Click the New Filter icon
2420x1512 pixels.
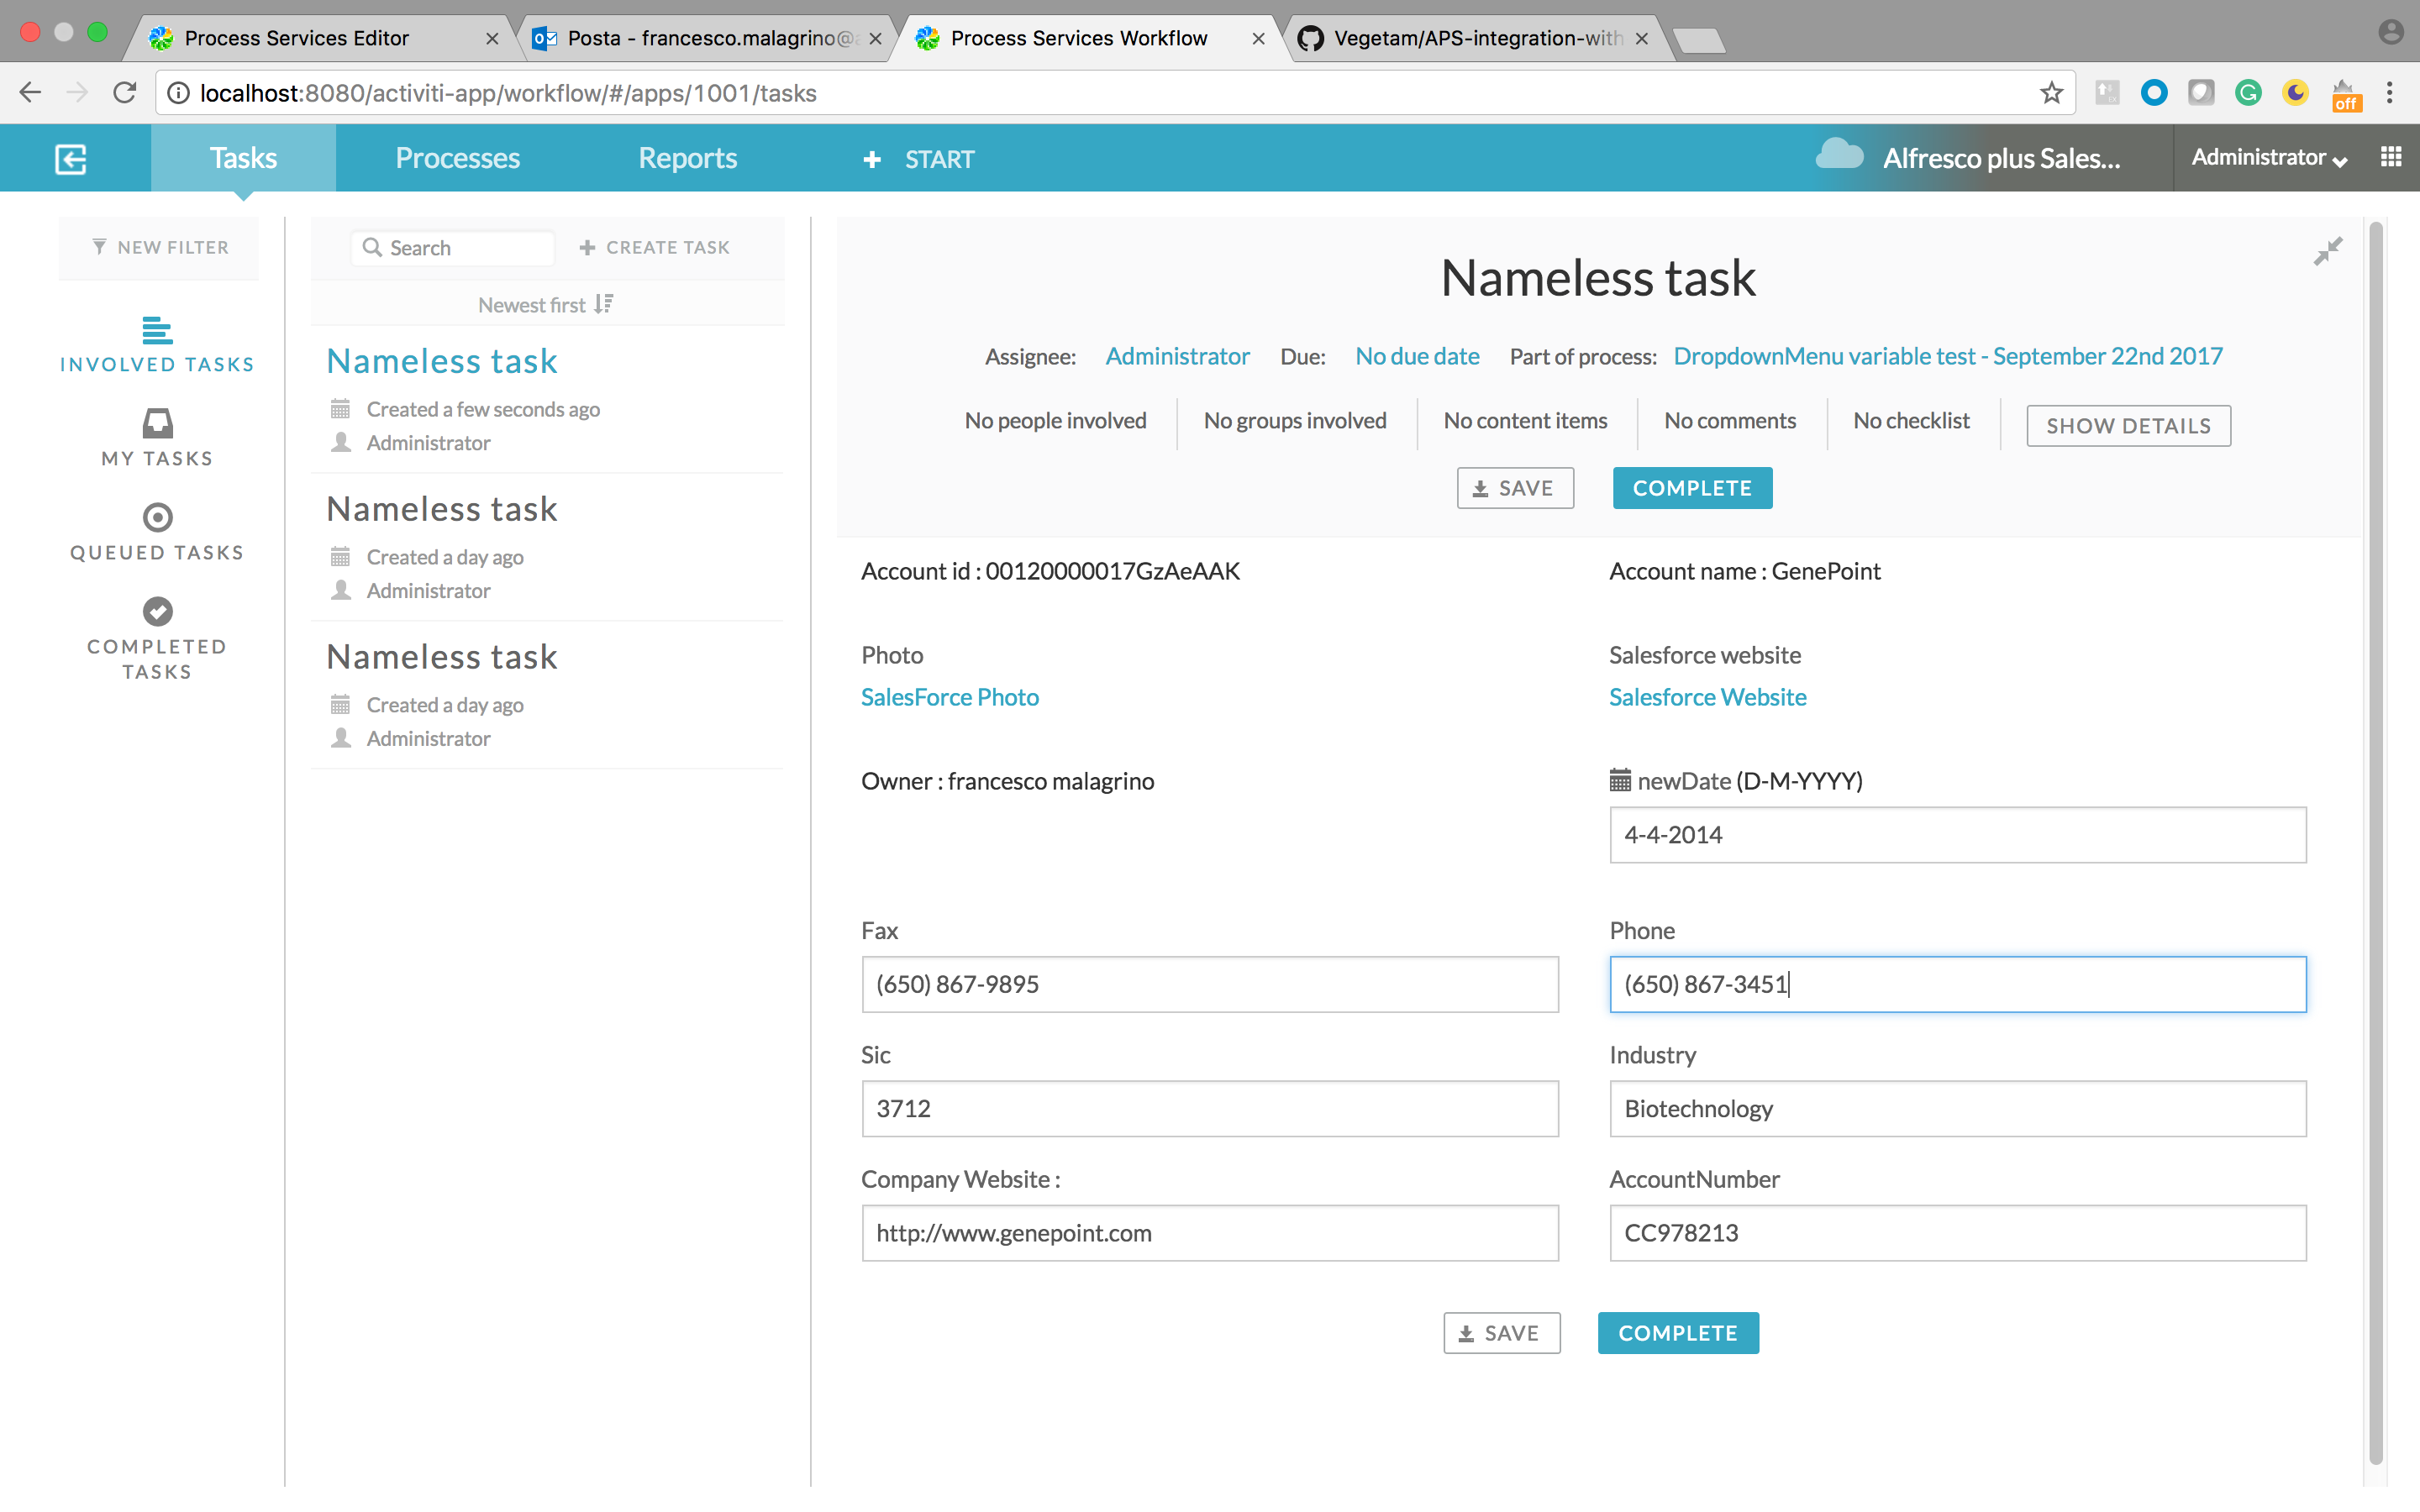[x=99, y=245]
